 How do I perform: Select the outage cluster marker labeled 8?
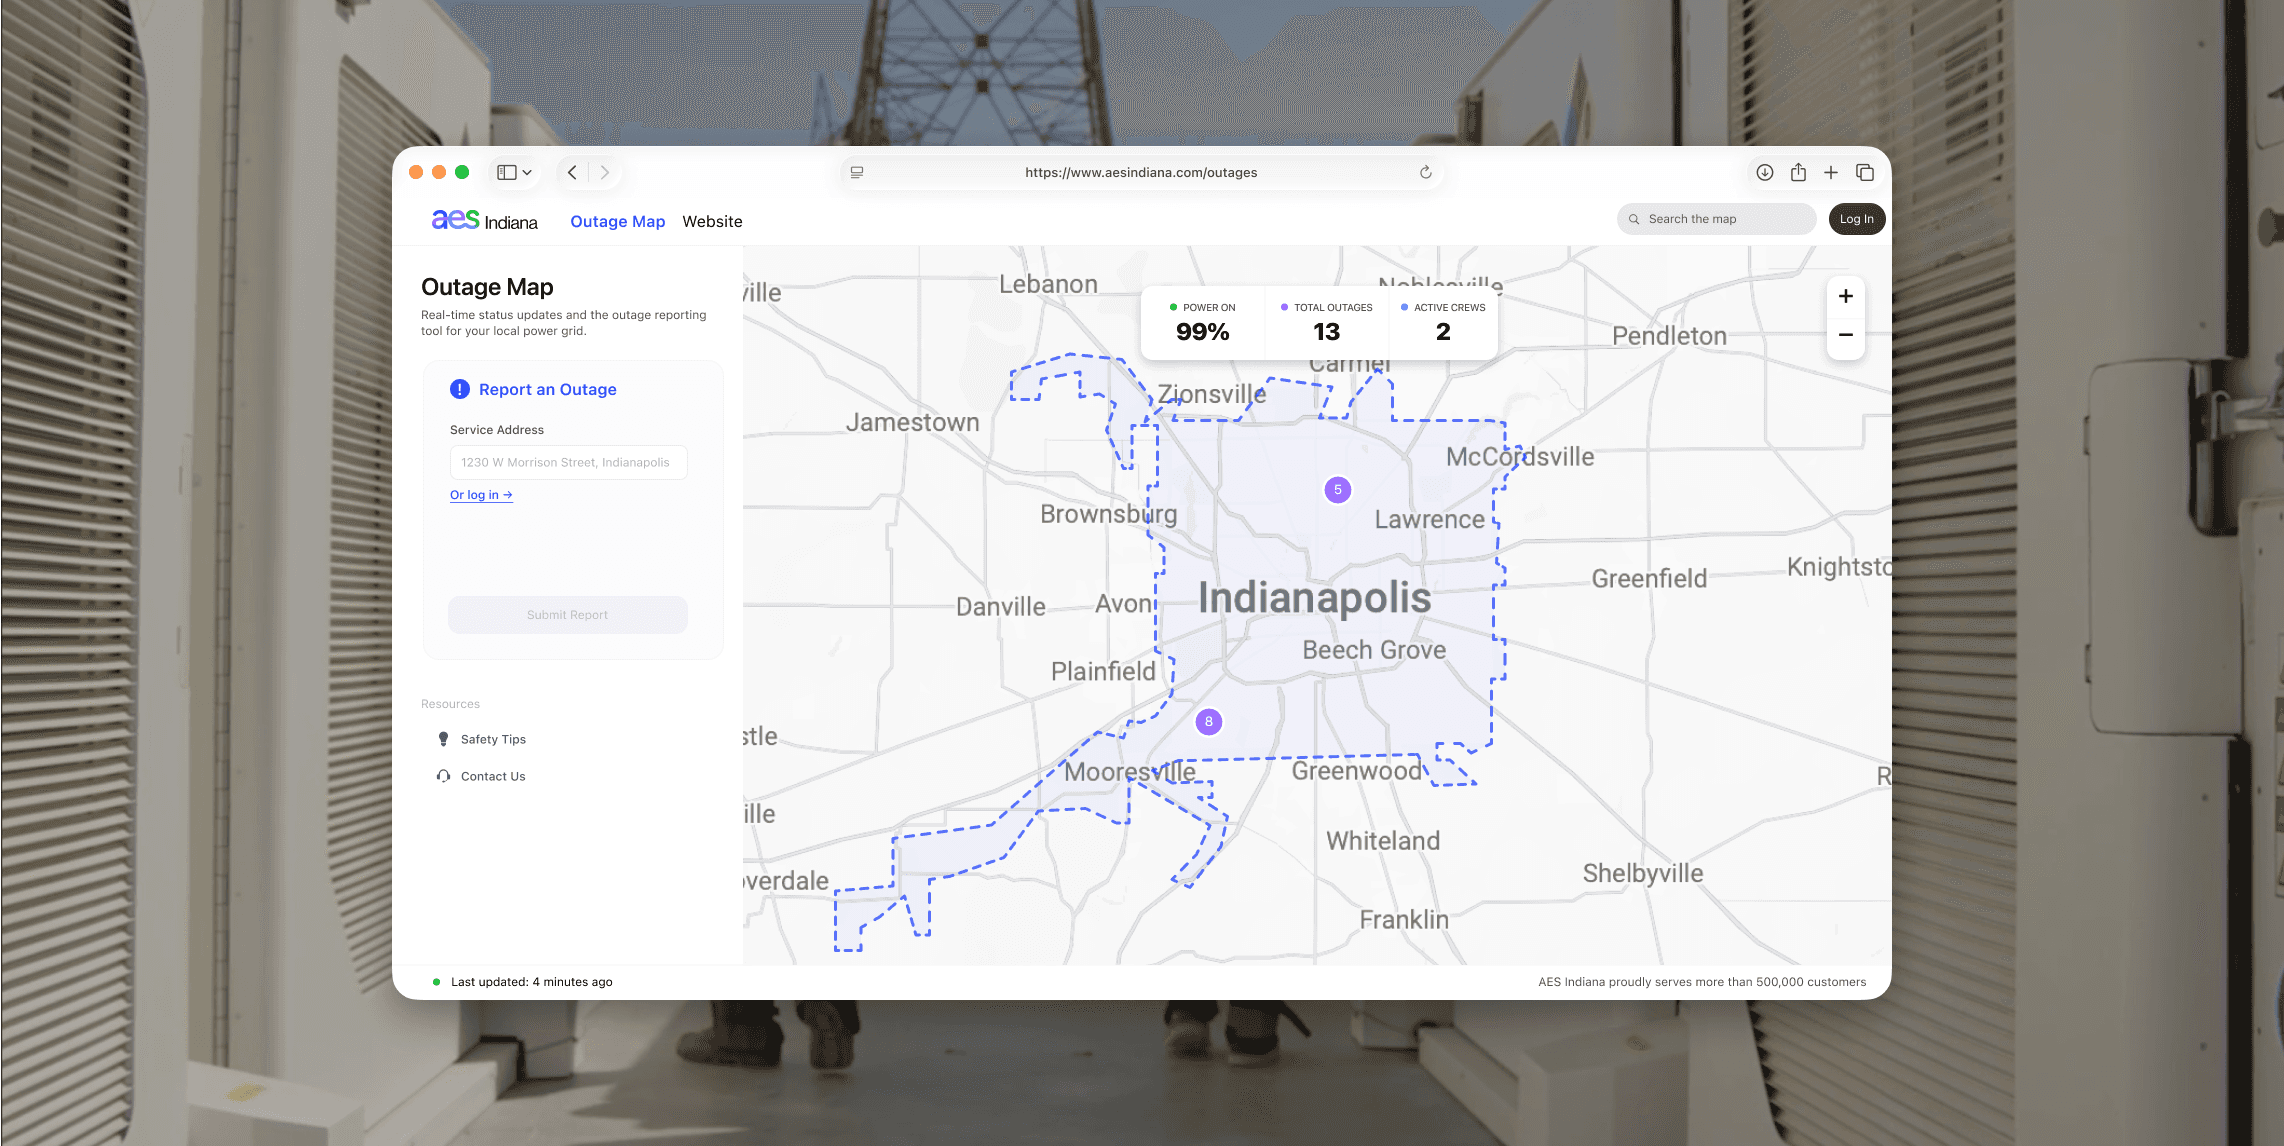click(1209, 721)
